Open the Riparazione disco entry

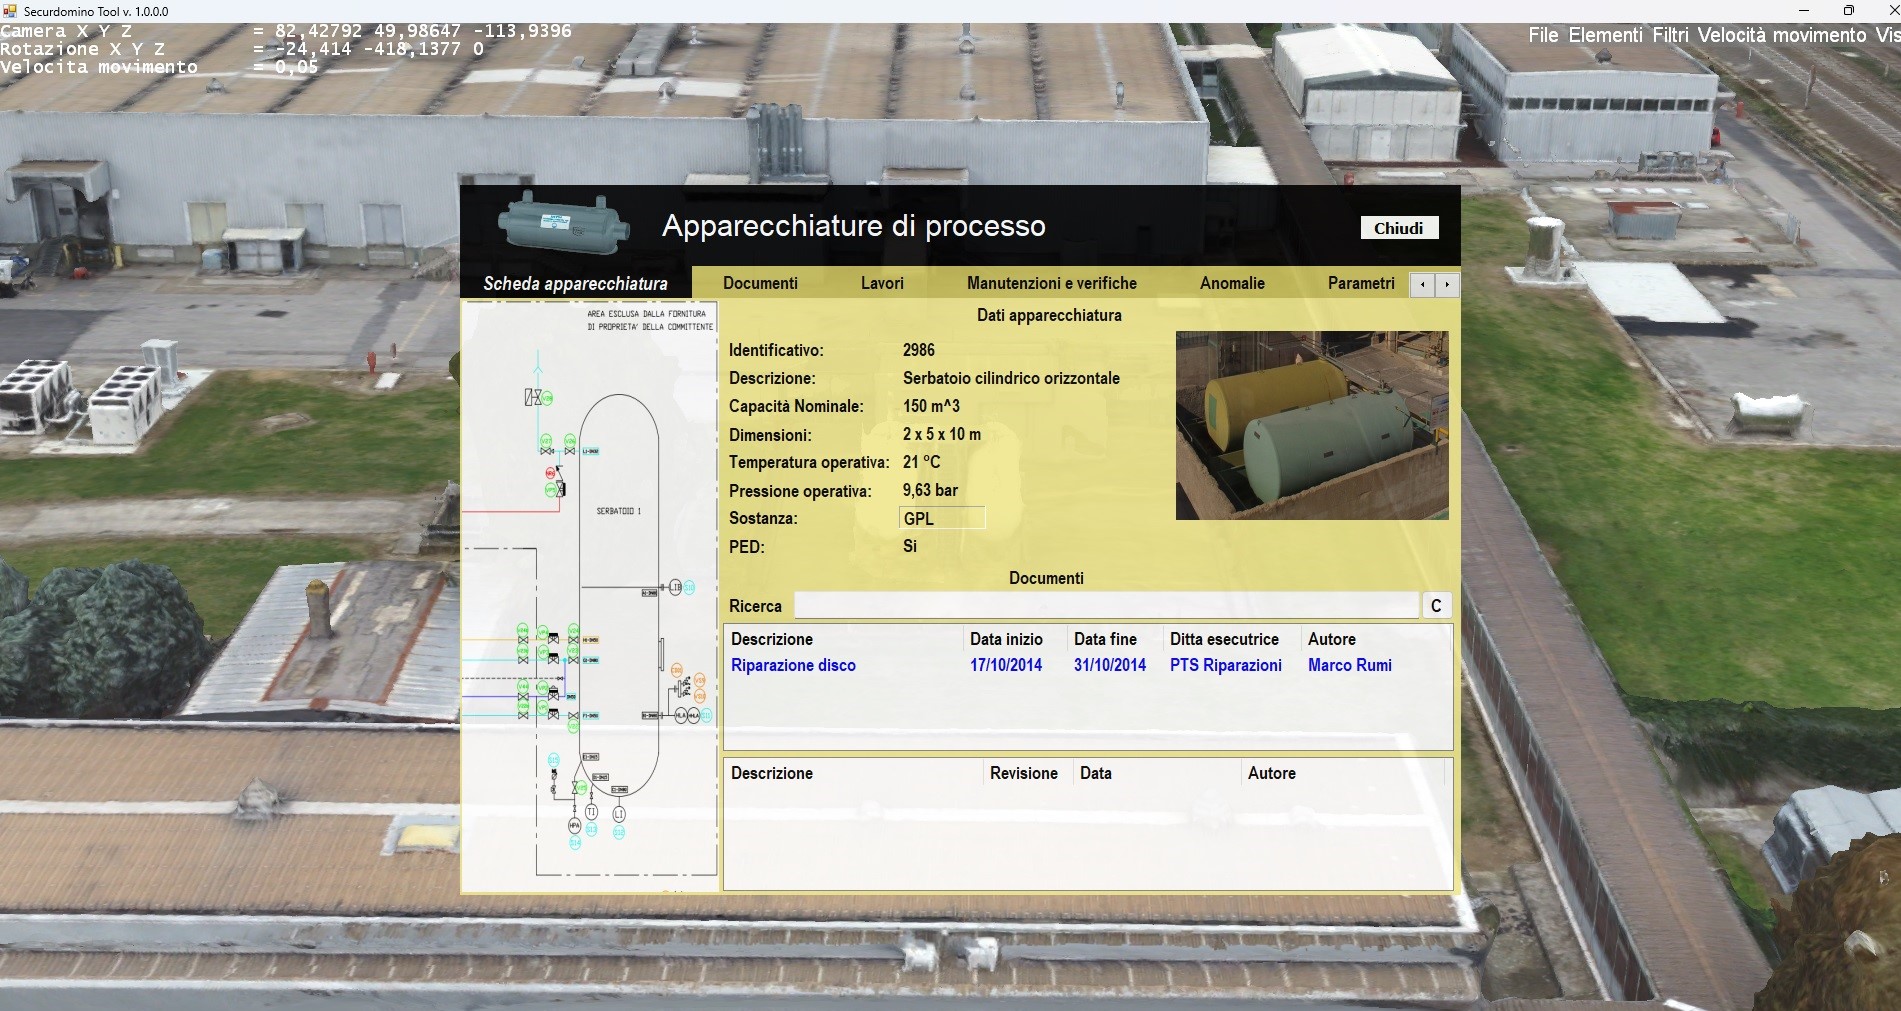tap(793, 665)
